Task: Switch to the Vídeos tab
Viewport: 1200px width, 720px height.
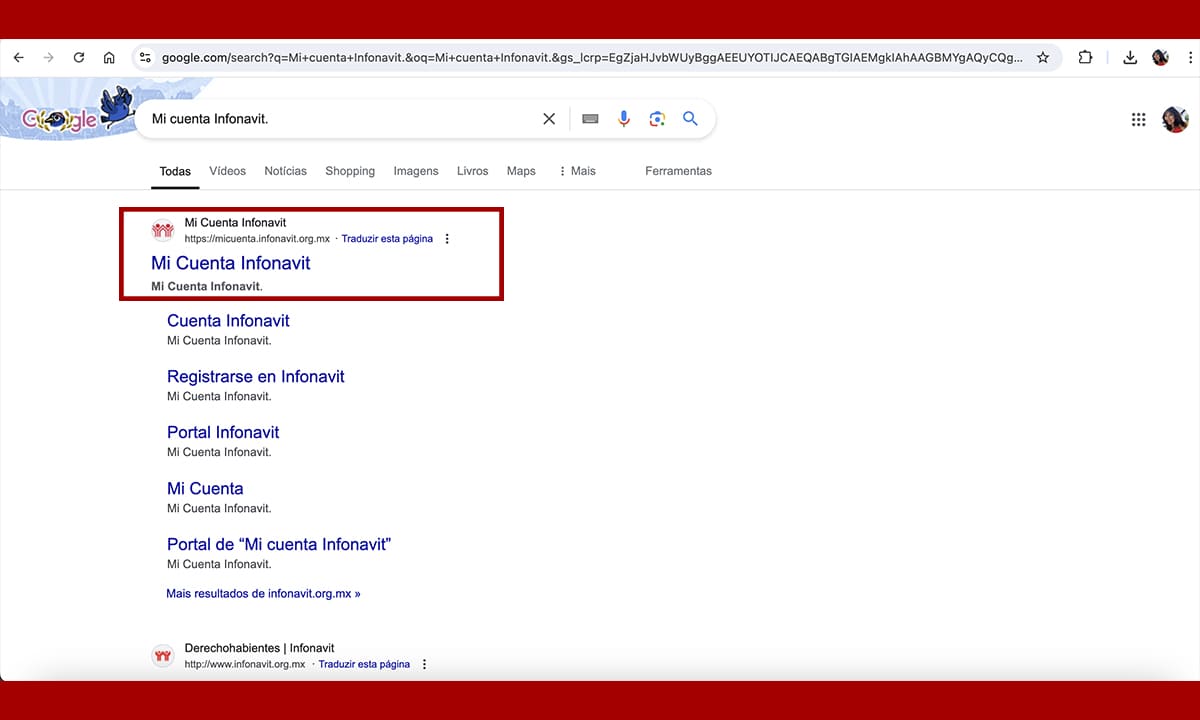Action: click(228, 171)
